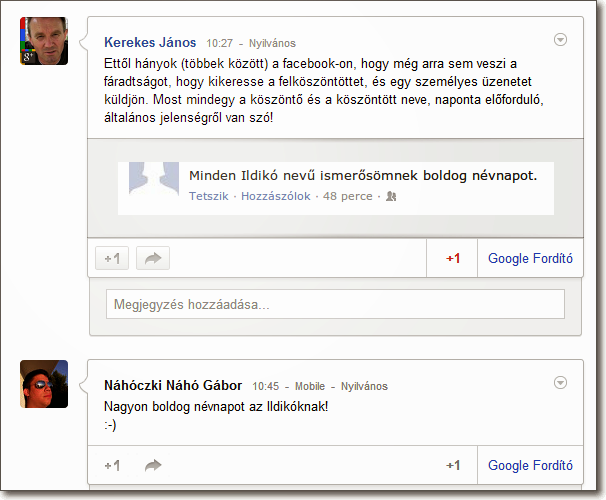
Task: Show the +1 count on Náhóczki's post
Action: click(x=453, y=465)
